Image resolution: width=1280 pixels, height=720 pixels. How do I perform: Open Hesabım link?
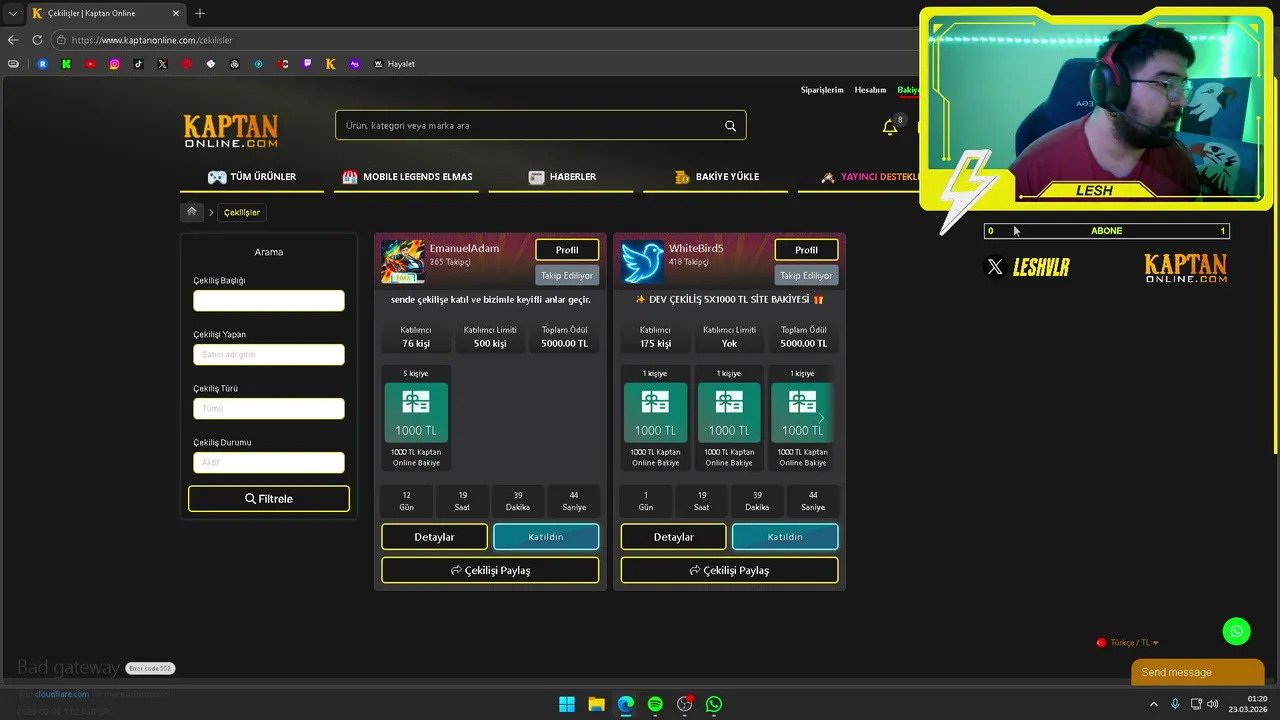pos(870,90)
